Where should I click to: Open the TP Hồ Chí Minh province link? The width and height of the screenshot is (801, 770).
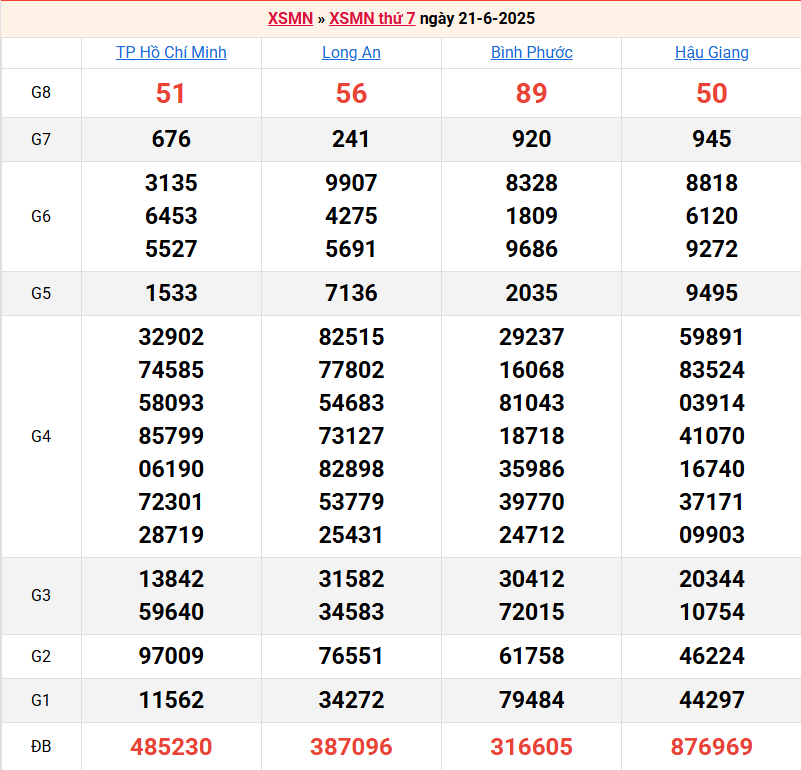171,52
